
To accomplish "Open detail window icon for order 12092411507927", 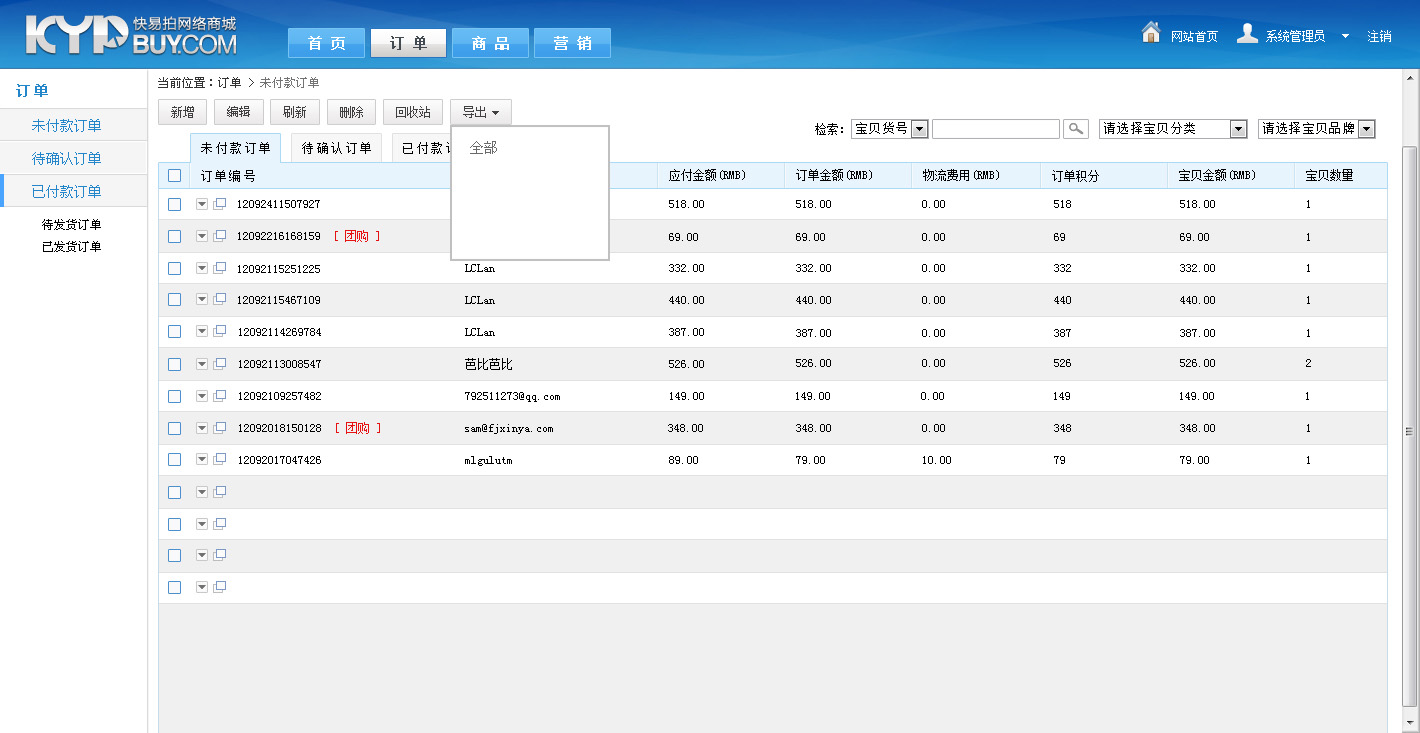I will pyautogui.click(x=220, y=204).
